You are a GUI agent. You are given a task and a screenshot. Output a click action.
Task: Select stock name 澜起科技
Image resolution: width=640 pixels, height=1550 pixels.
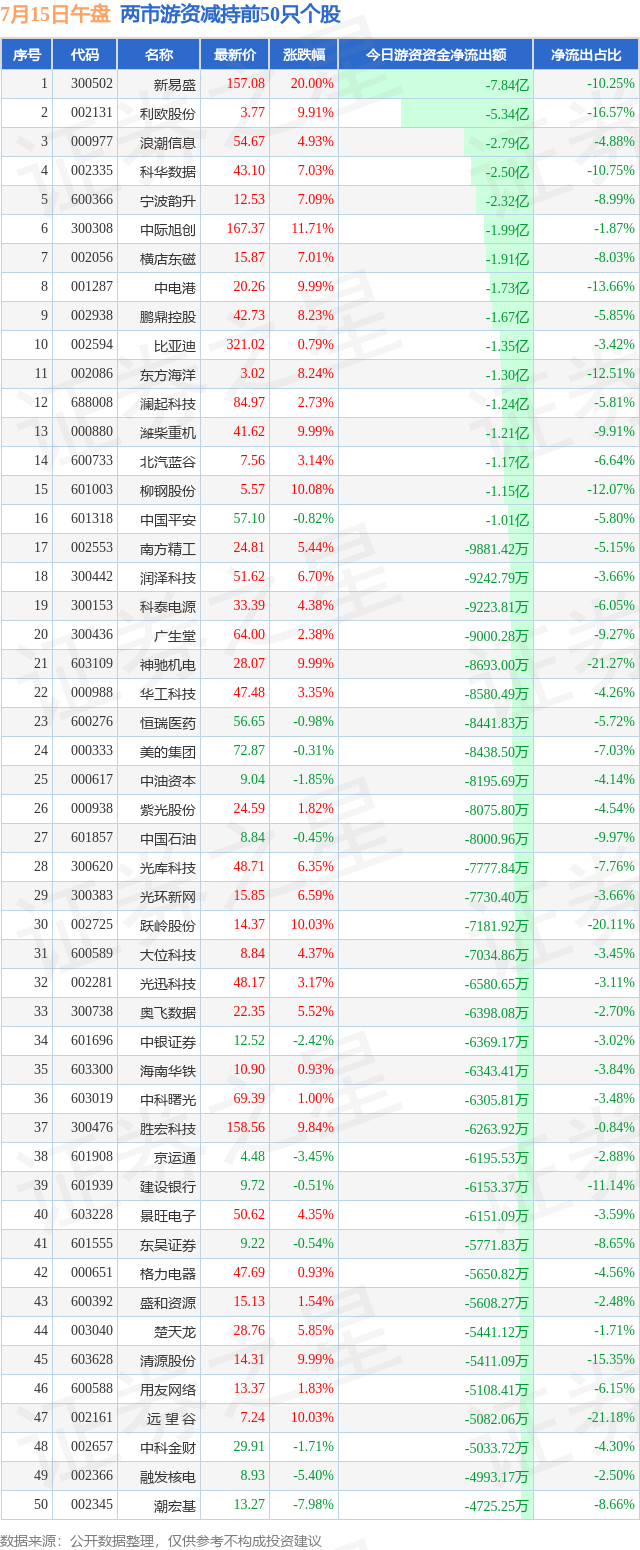coord(168,403)
